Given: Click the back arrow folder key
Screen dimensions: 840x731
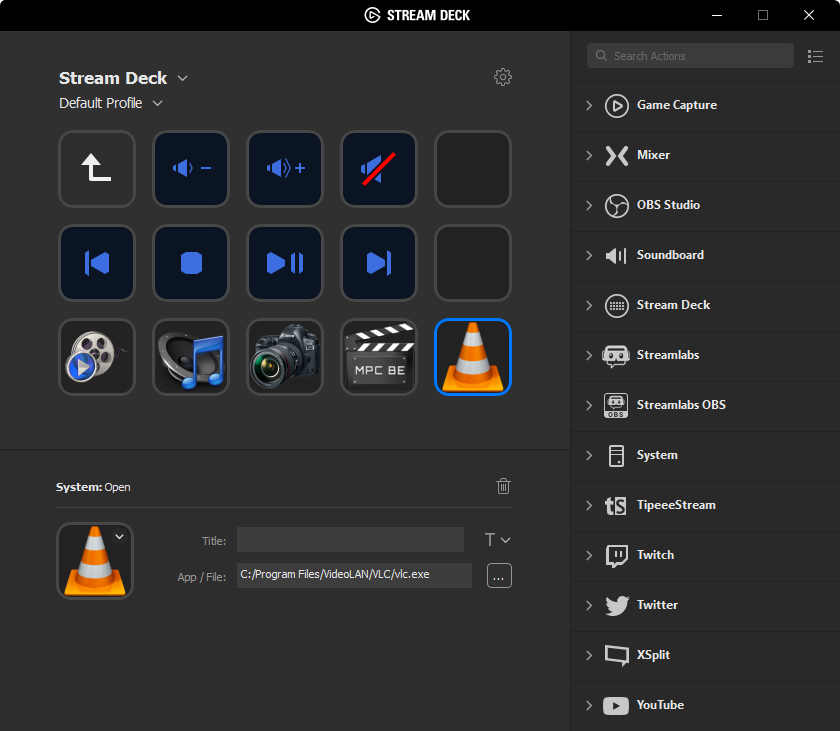Looking at the screenshot, I should point(96,169).
